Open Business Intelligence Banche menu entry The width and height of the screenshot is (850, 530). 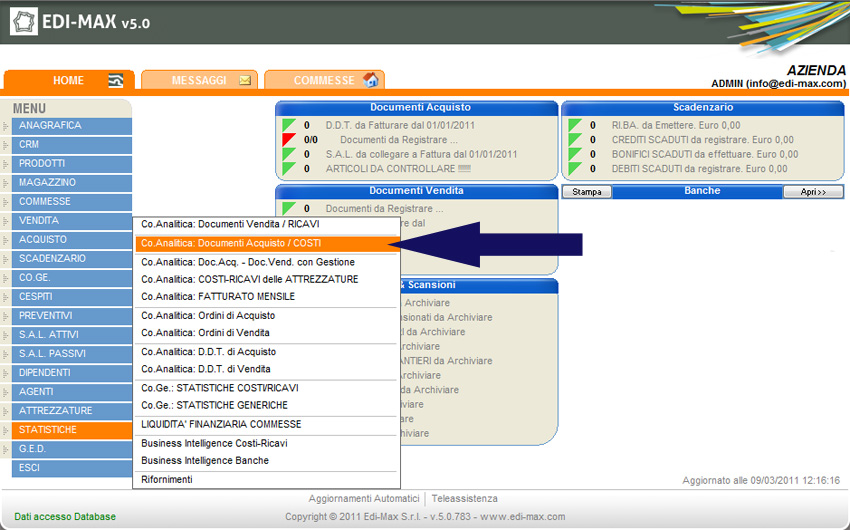coord(205,461)
